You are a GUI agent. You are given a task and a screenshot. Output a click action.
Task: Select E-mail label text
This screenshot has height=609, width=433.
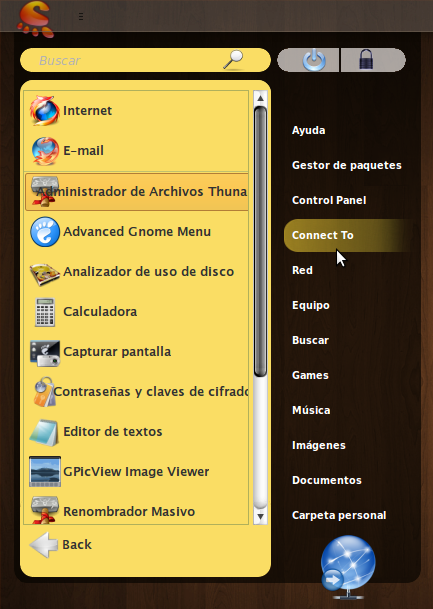83,151
